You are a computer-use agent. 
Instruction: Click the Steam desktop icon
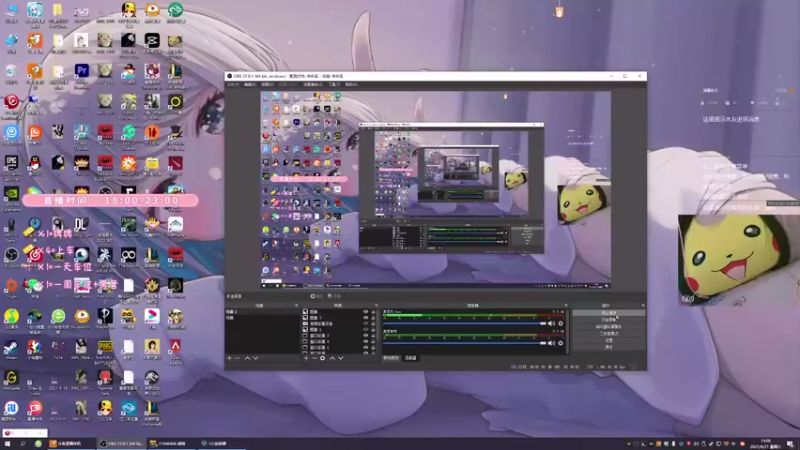point(11,347)
